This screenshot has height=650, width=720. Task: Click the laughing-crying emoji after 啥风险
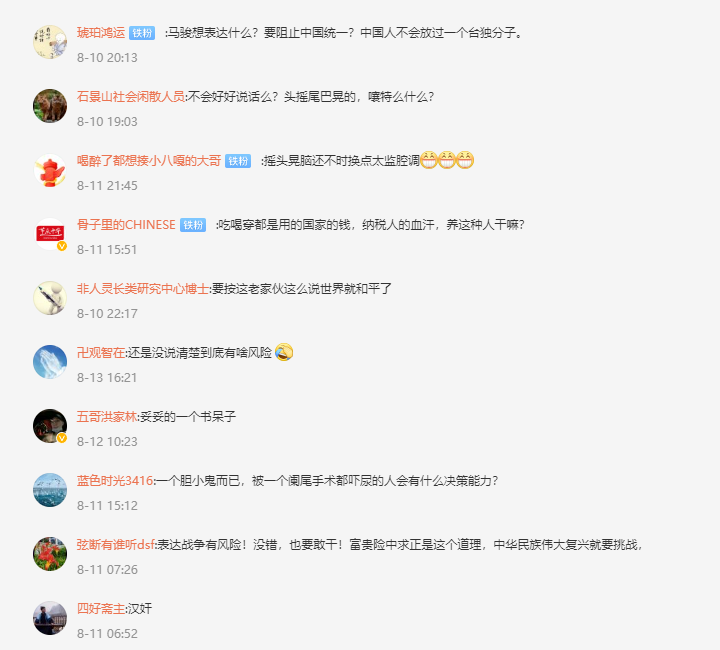pyautogui.click(x=284, y=353)
